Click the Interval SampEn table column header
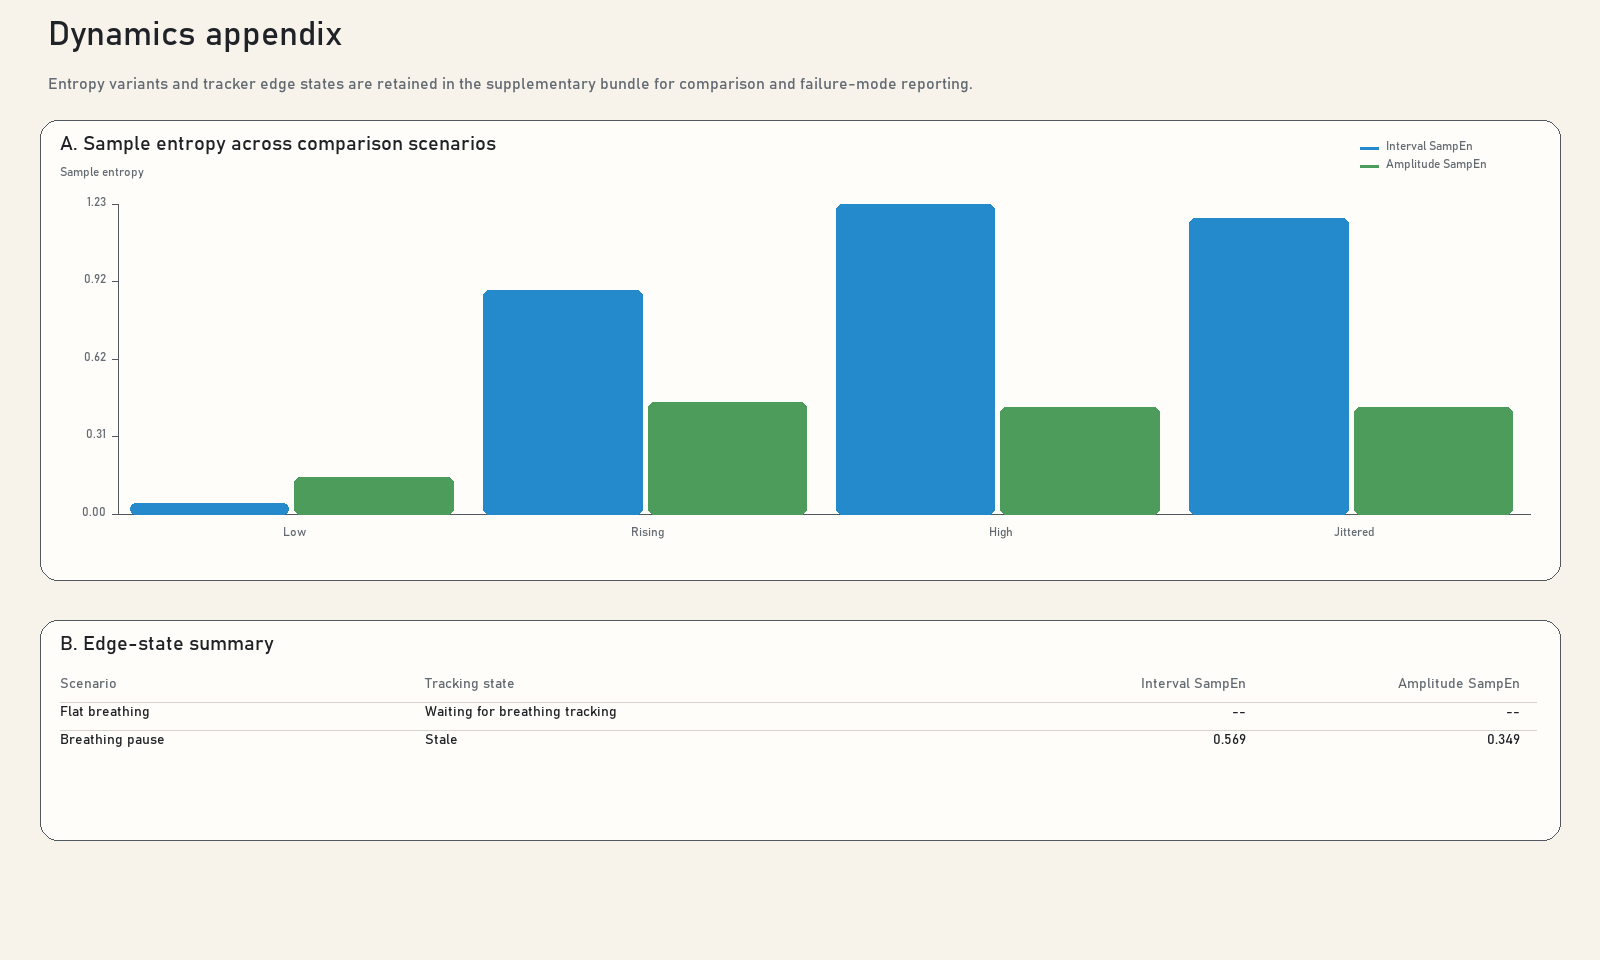 (x=1193, y=684)
